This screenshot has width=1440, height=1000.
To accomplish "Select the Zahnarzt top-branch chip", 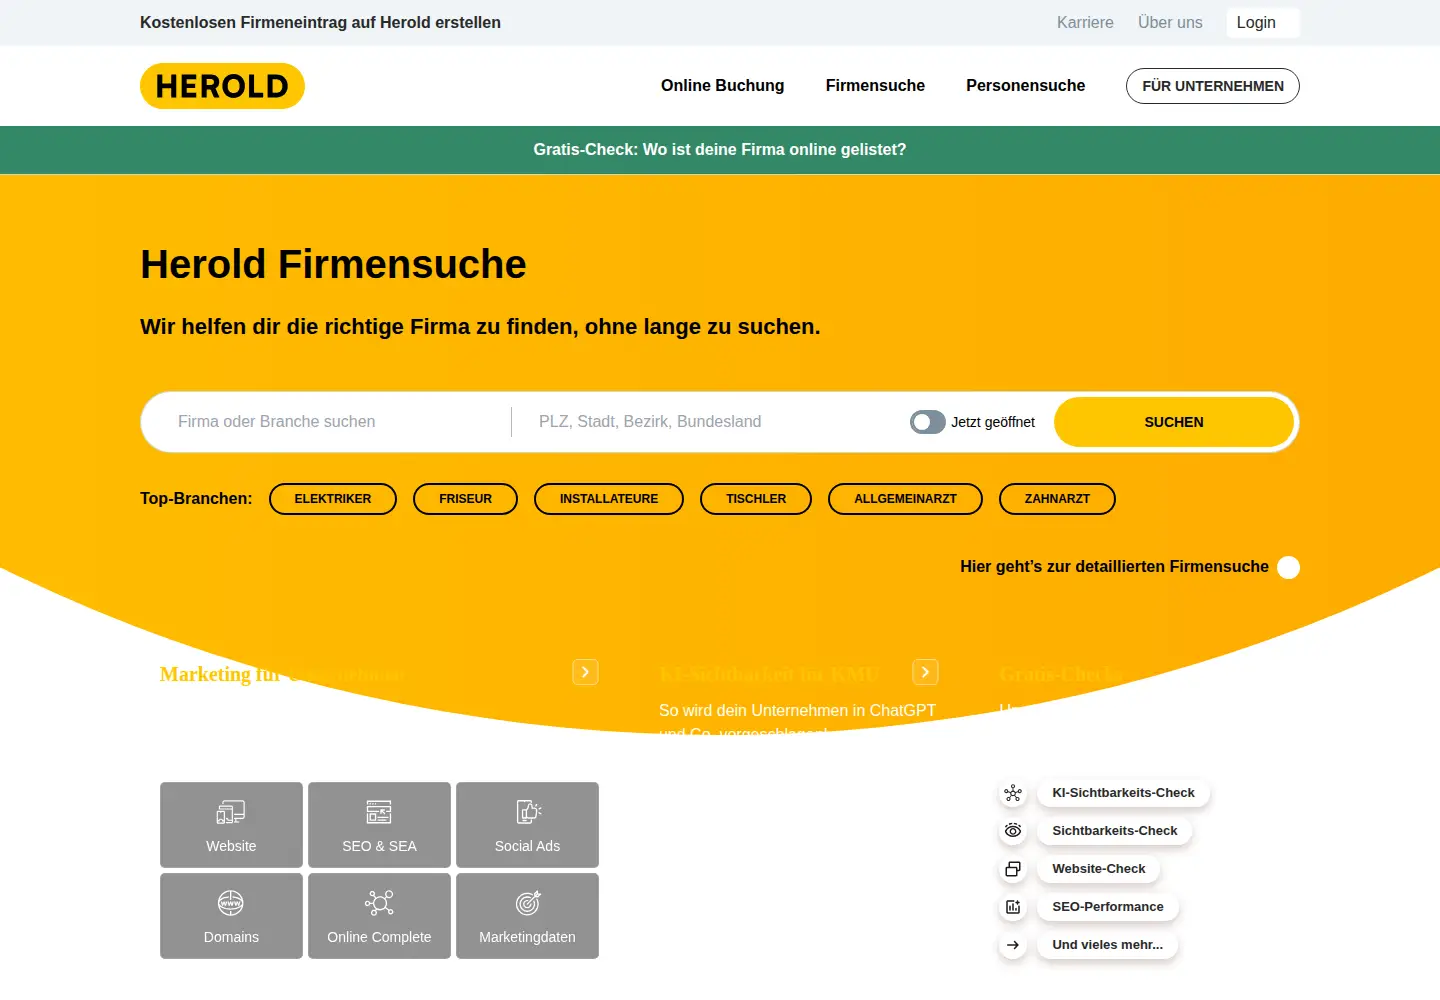I will point(1057,499).
